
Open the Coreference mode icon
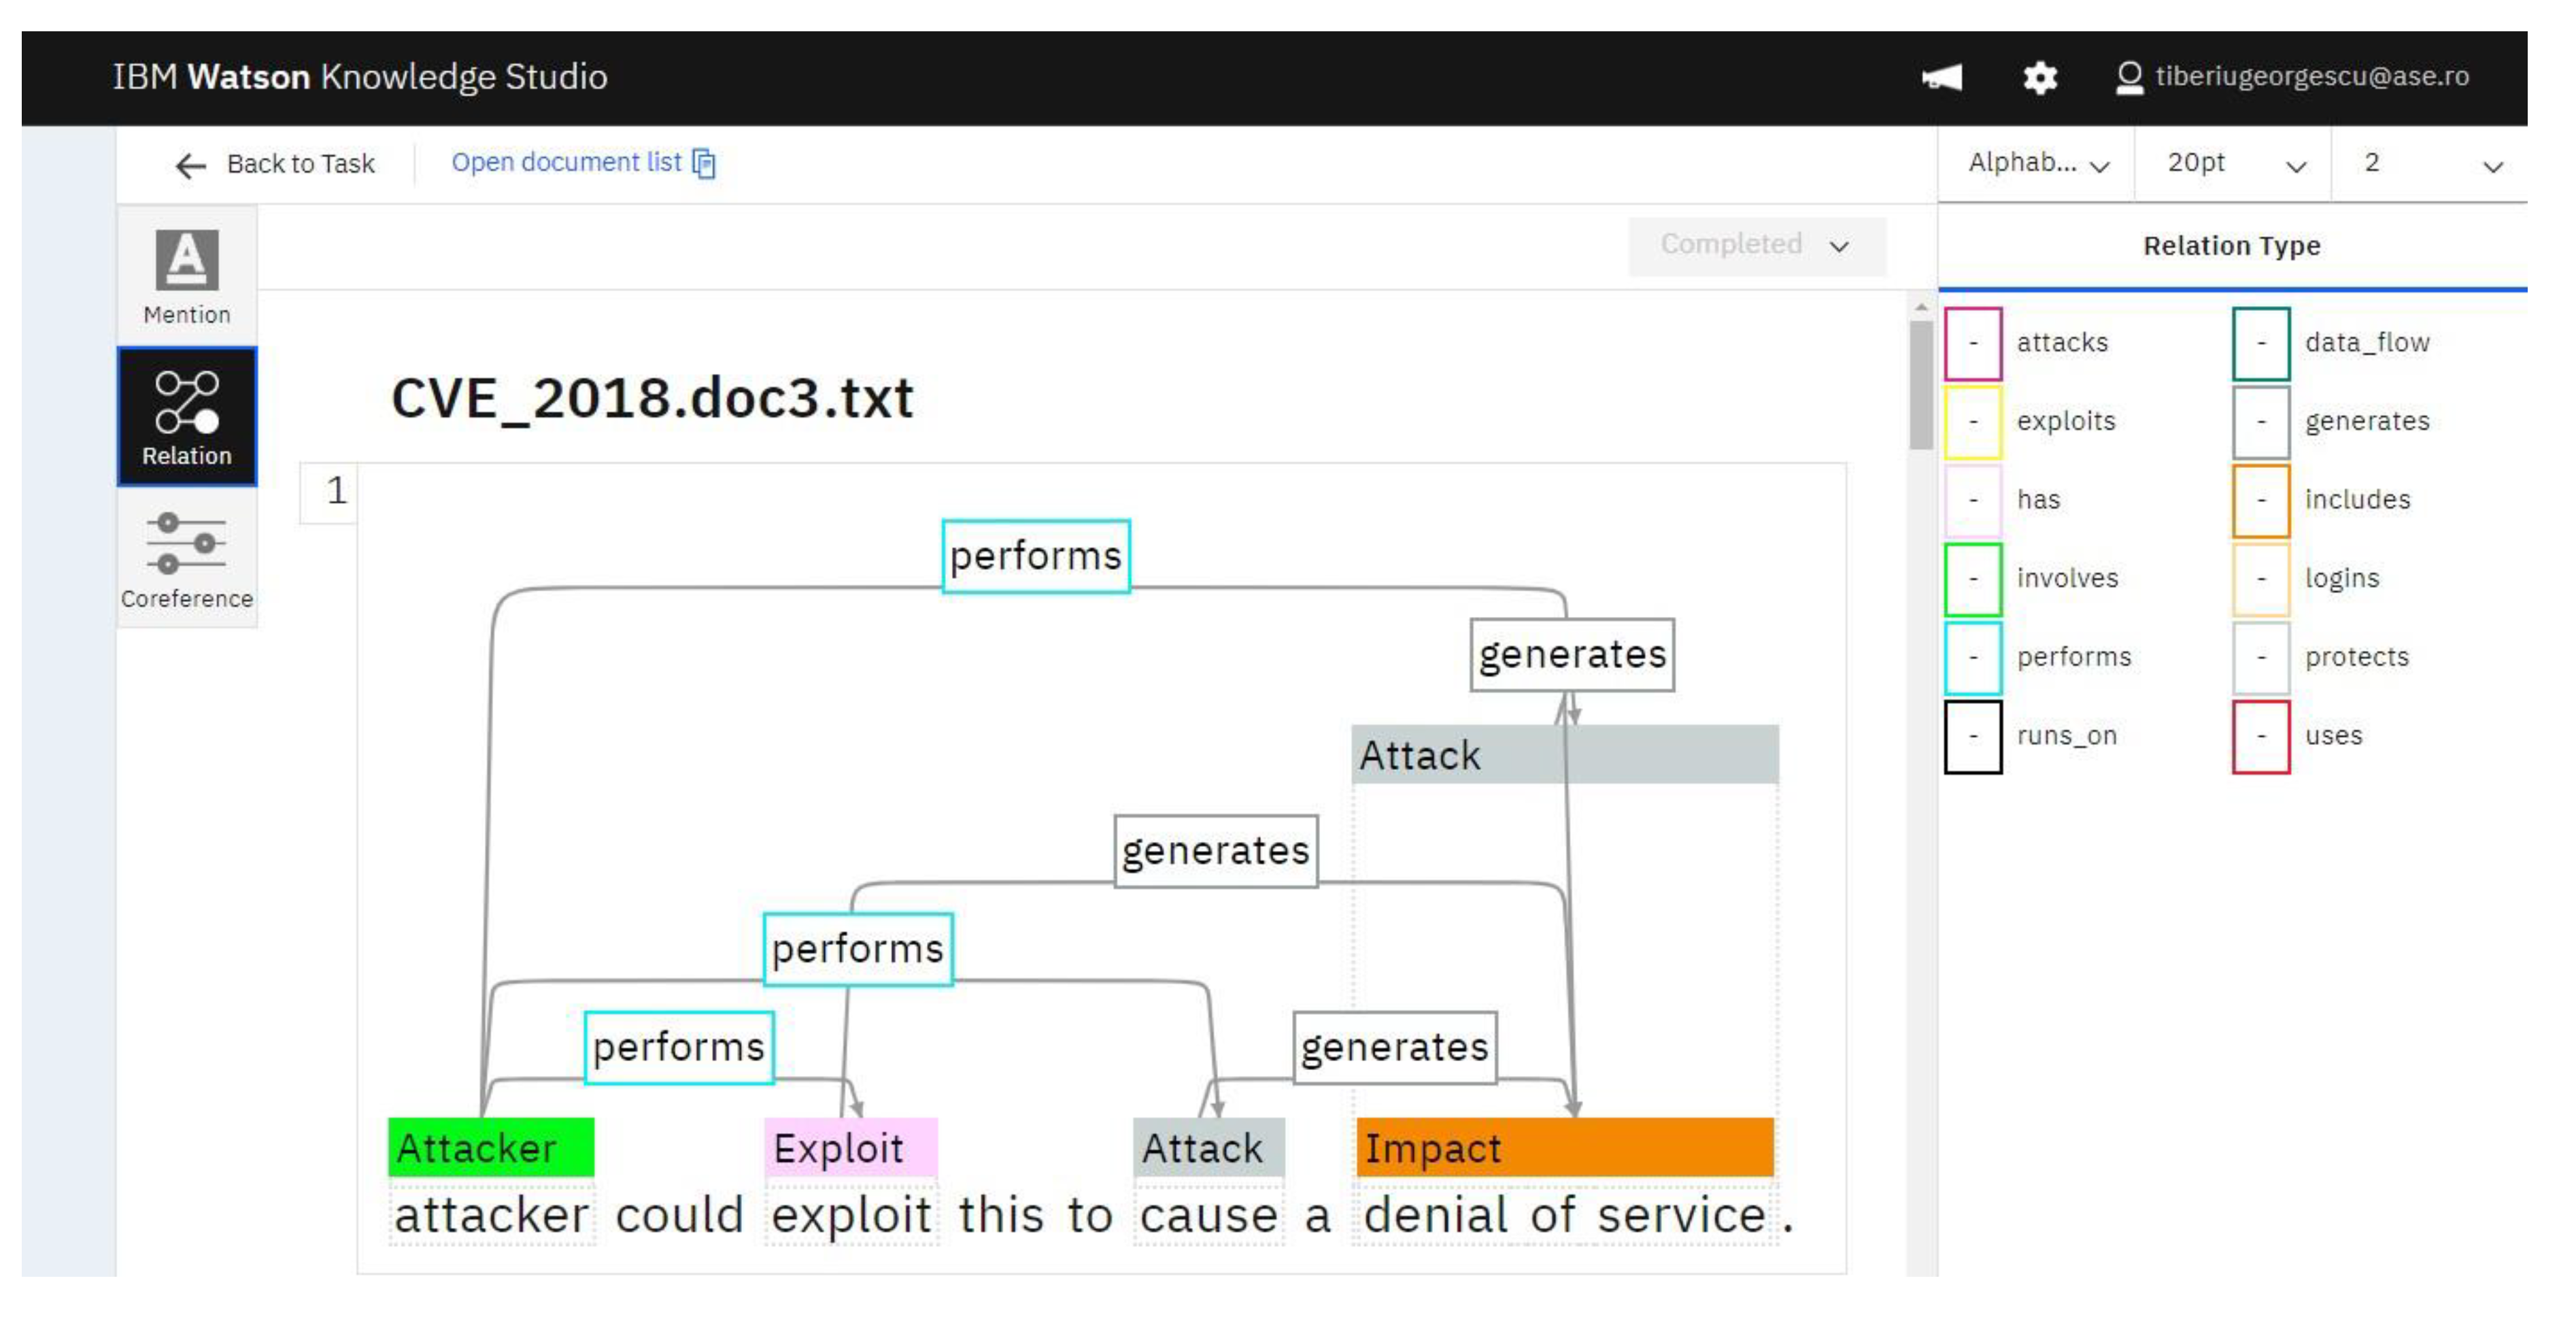tap(186, 543)
